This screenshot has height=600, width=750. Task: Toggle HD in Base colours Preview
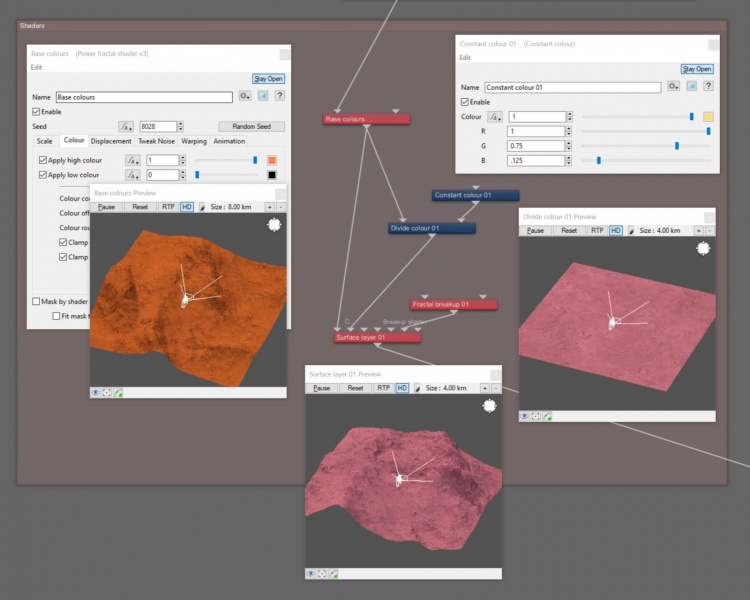coord(187,207)
